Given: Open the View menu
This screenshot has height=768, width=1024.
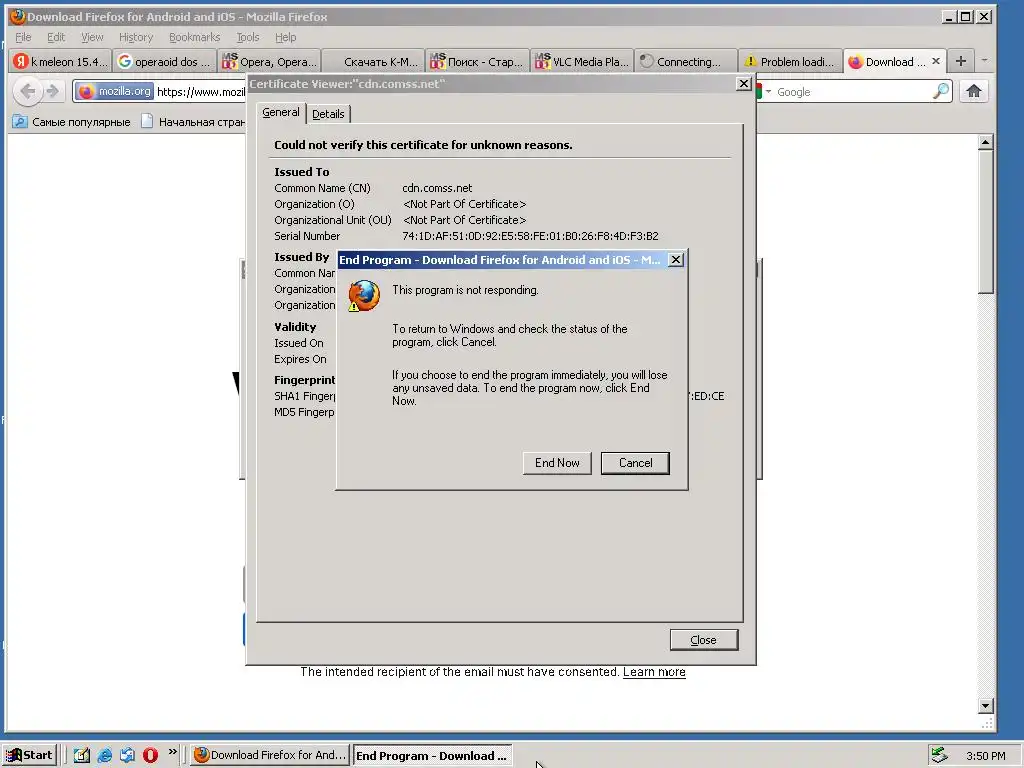Looking at the screenshot, I should click(92, 37).
